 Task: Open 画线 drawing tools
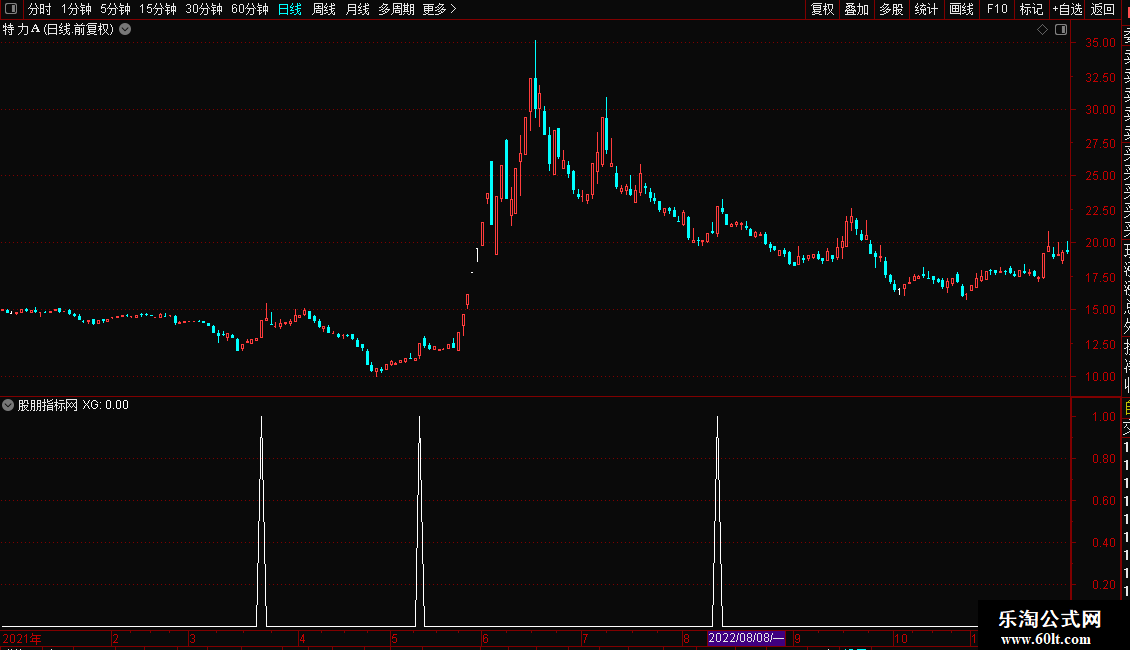(x=961, y=9)
